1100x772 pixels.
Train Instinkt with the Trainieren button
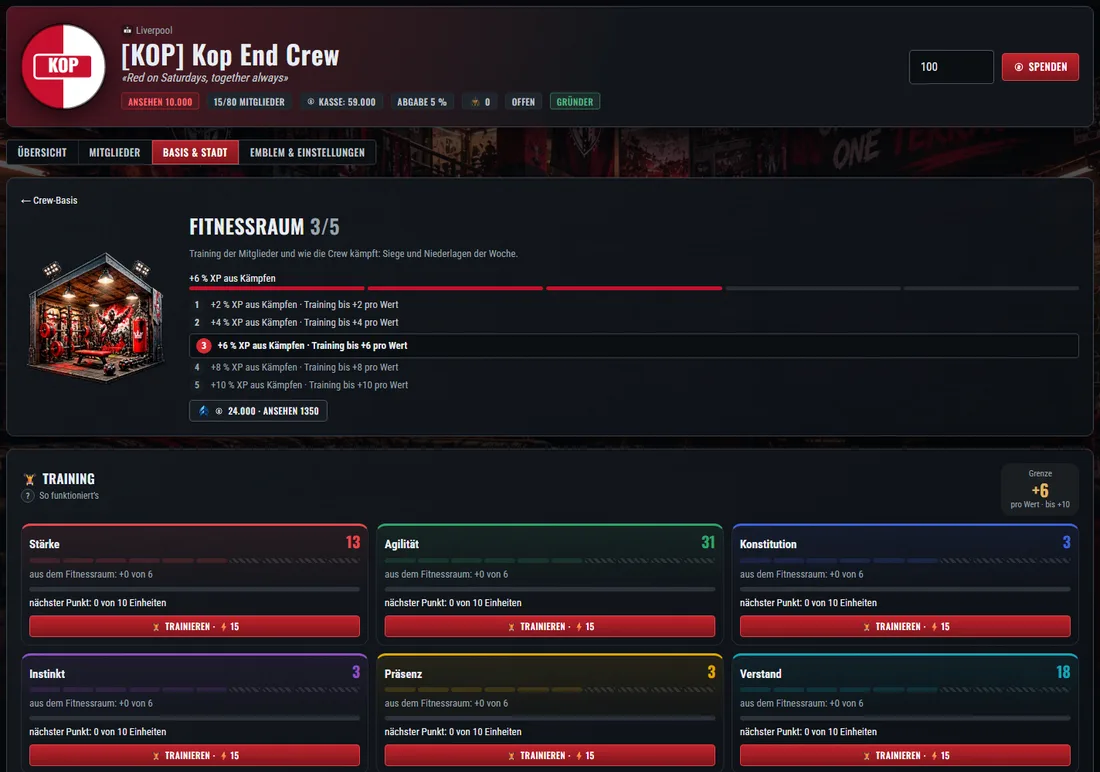click(194, 755)
